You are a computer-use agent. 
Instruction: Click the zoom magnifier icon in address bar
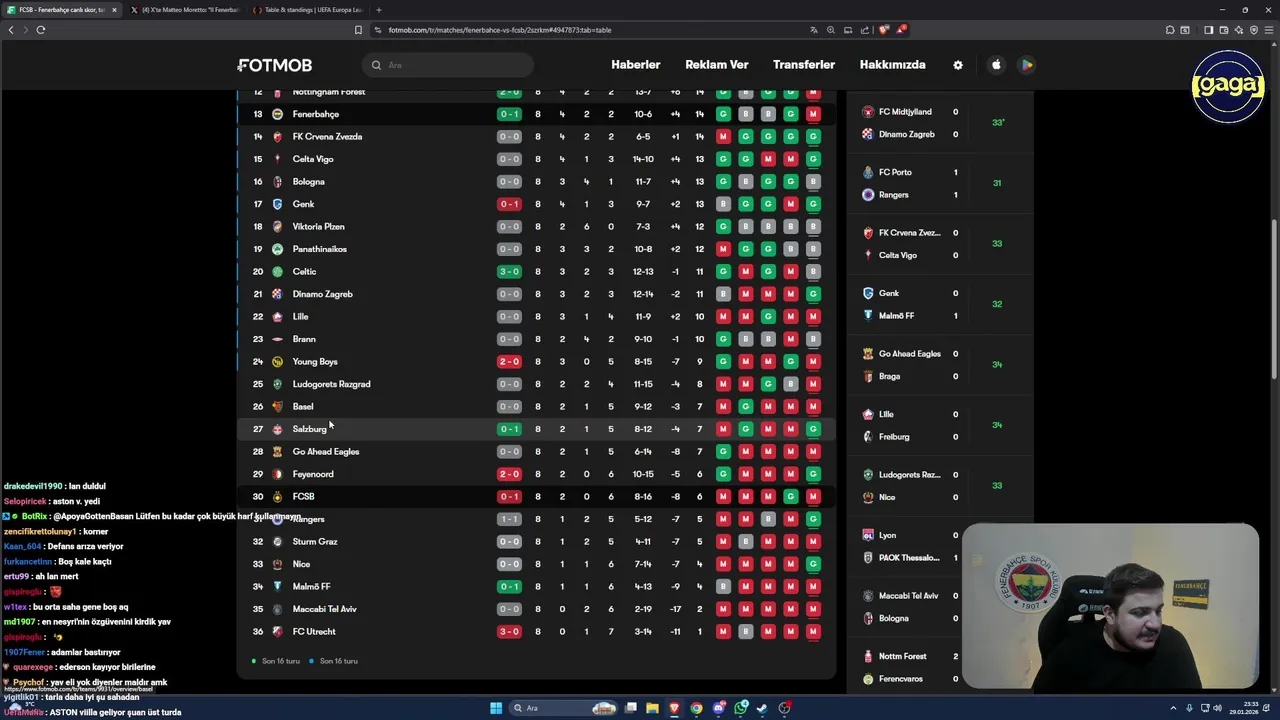click(831, 30)
